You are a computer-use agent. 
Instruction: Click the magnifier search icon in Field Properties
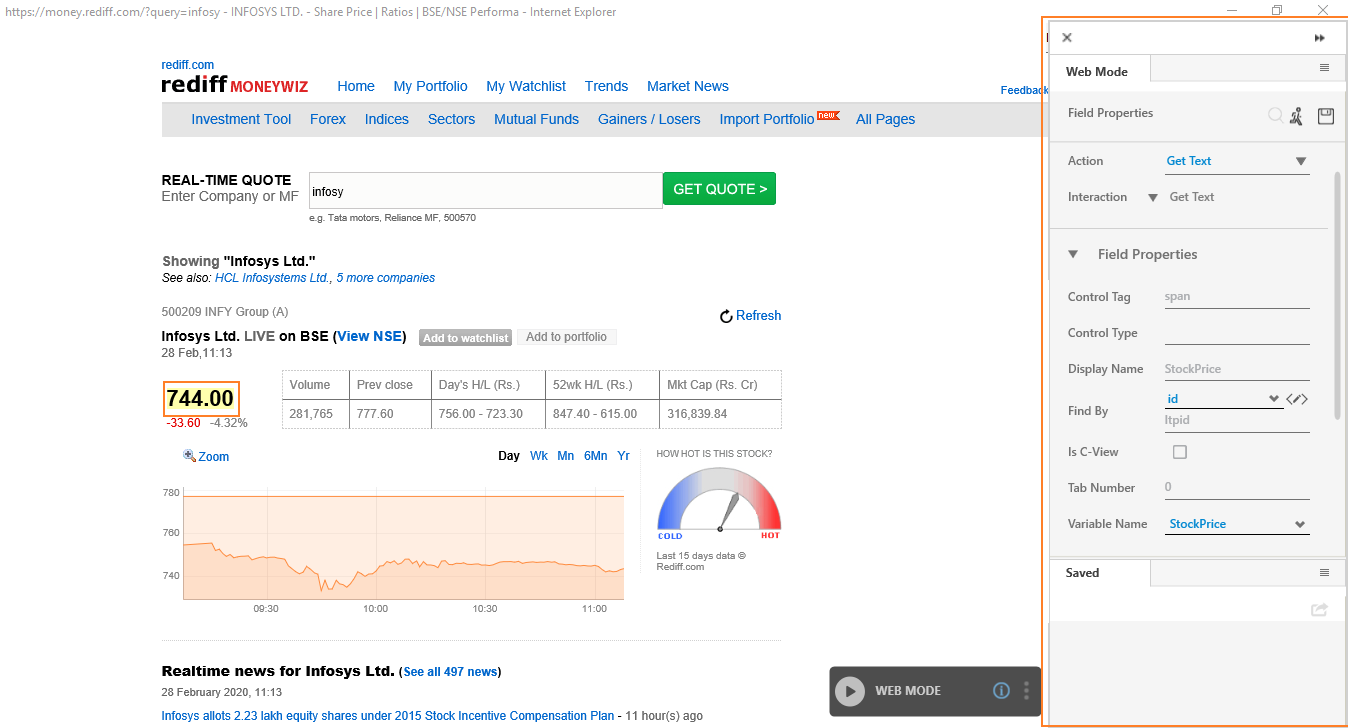click(1275, 115)
